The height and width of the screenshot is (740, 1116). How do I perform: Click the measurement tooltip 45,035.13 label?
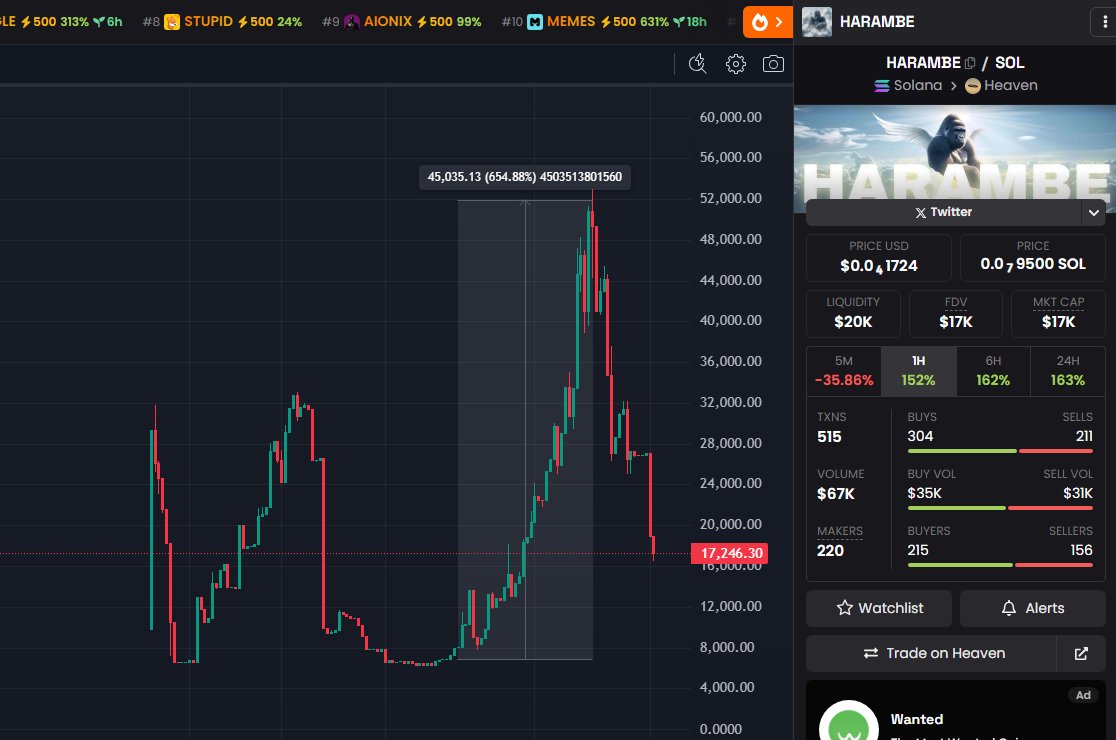coord(525,177)
